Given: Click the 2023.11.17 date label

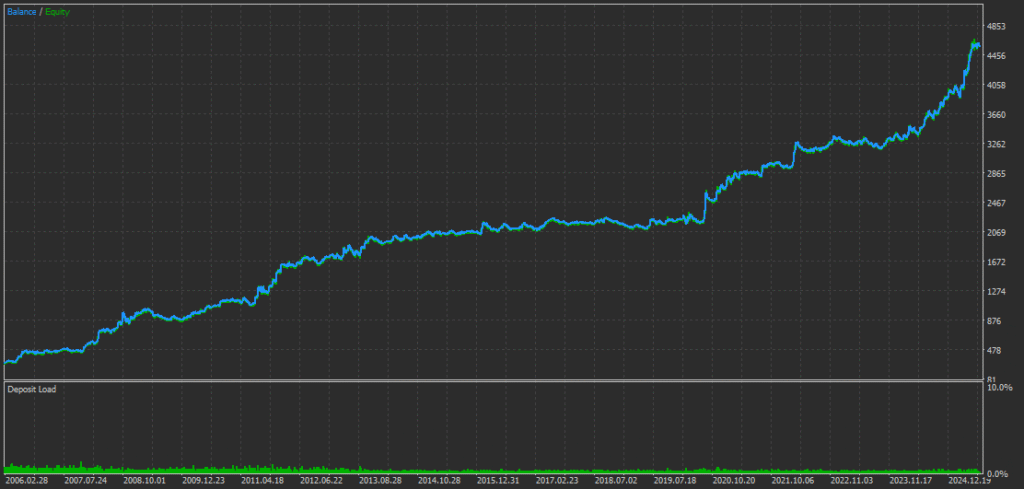Looking at the screenshot, I should tap(910, 481).
